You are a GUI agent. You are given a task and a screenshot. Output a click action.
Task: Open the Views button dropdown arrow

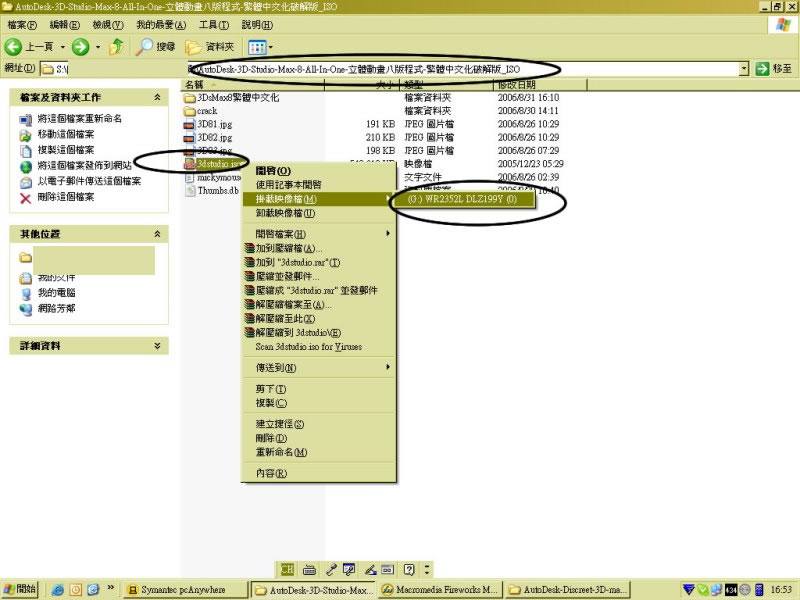tap(270, 47)
